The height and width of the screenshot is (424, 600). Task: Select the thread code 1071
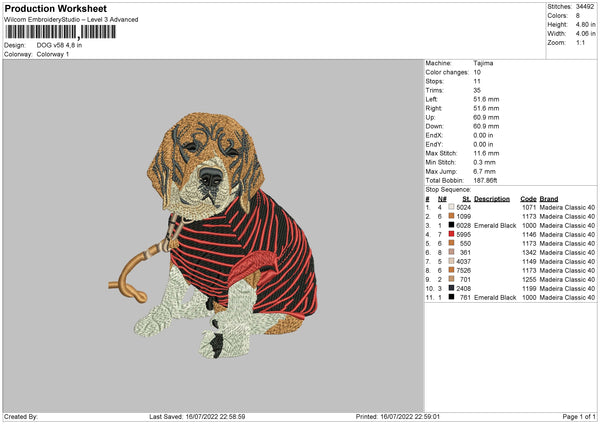[x=530, y=207]
